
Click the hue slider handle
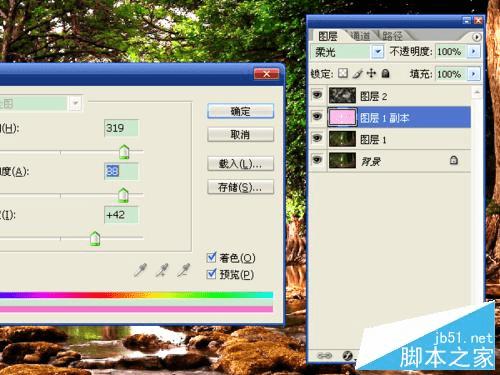click(x=124, y=152)
